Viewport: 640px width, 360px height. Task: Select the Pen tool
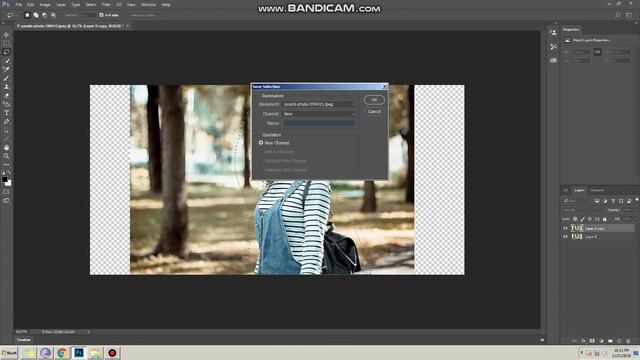tap(6, 122)
